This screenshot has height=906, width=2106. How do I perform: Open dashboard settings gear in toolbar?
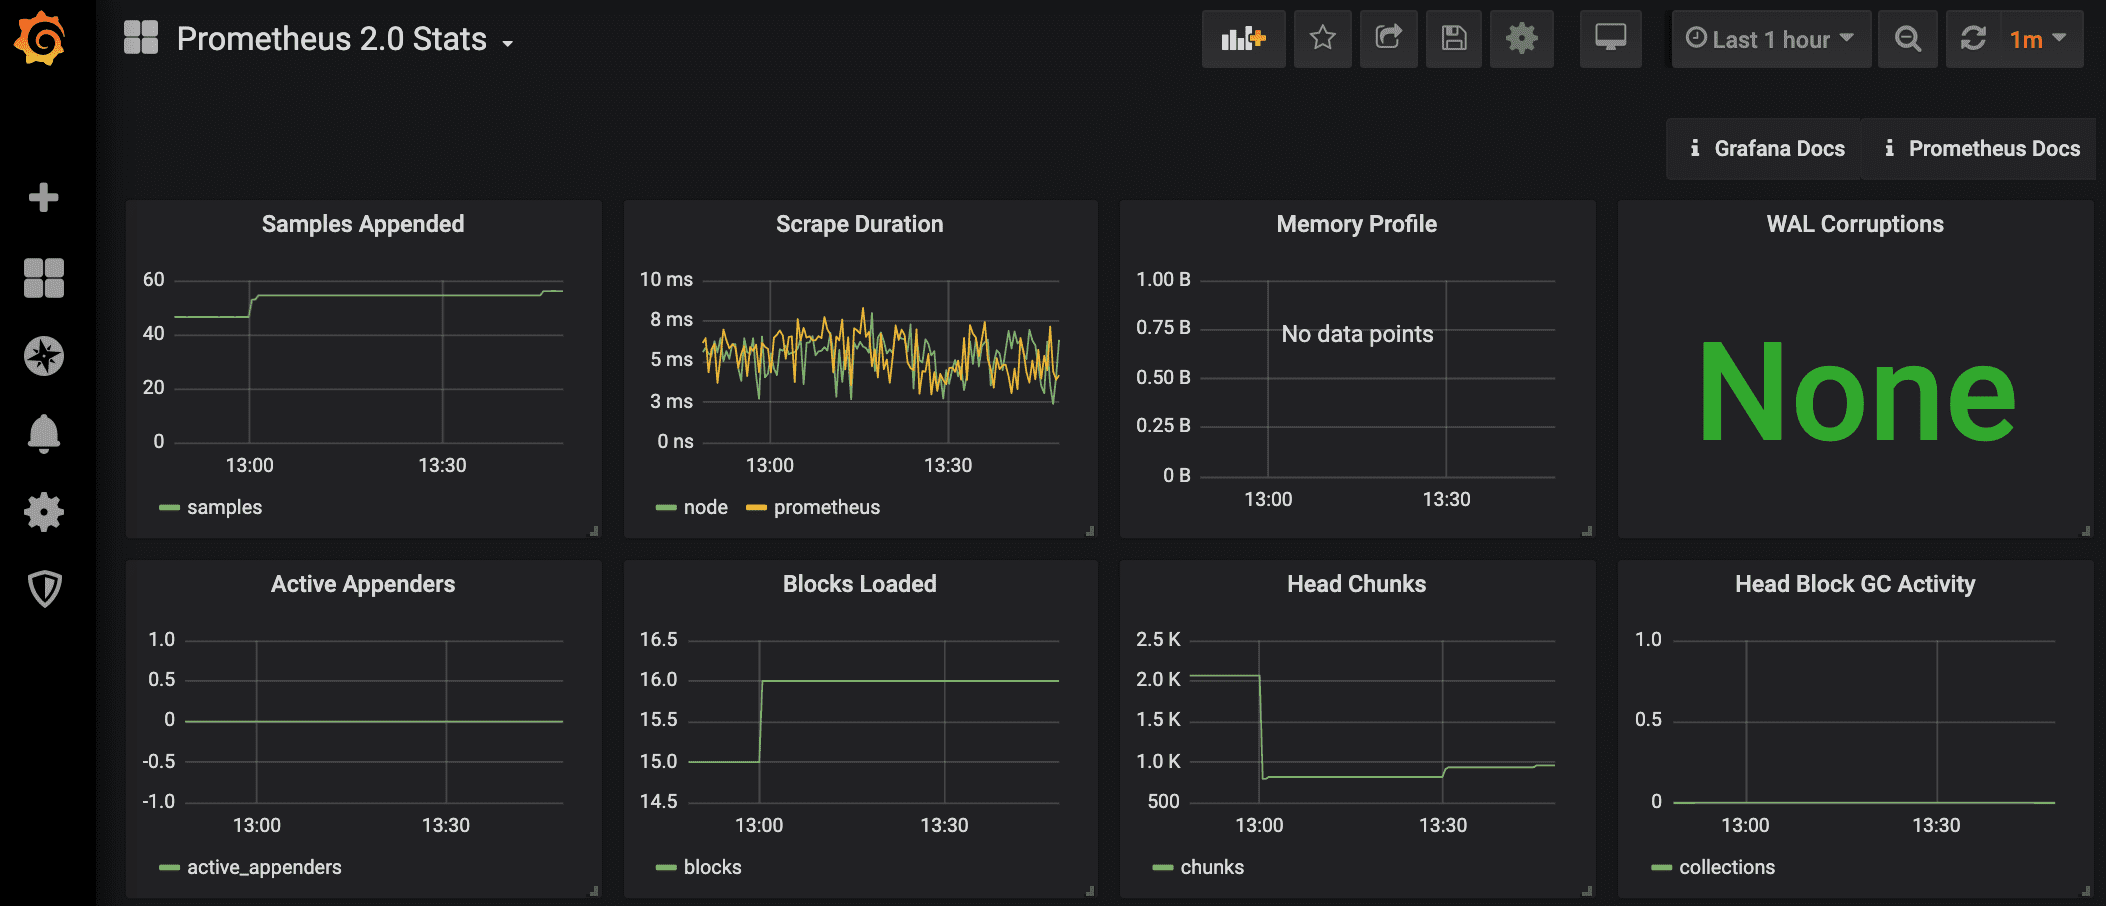[1521, 39]
